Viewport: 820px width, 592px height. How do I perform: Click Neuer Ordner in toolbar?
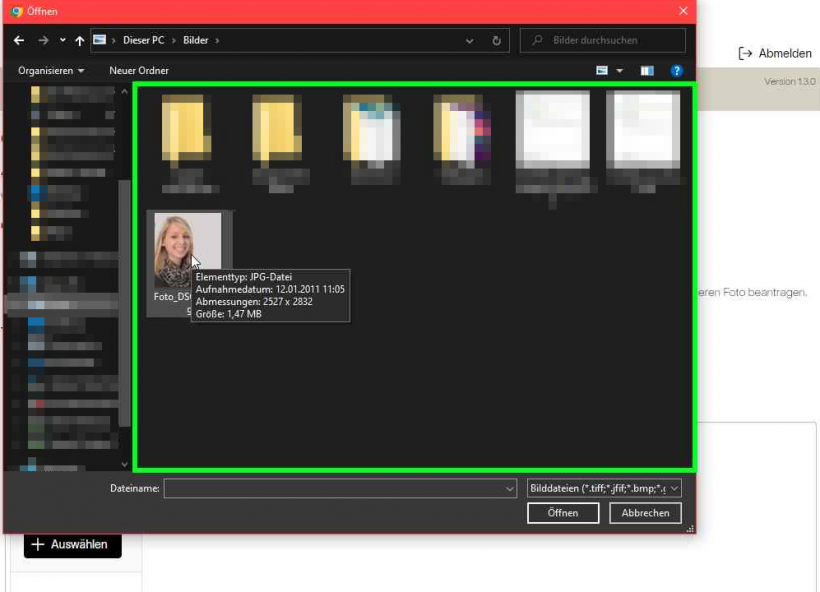click(x=139, y=71)
